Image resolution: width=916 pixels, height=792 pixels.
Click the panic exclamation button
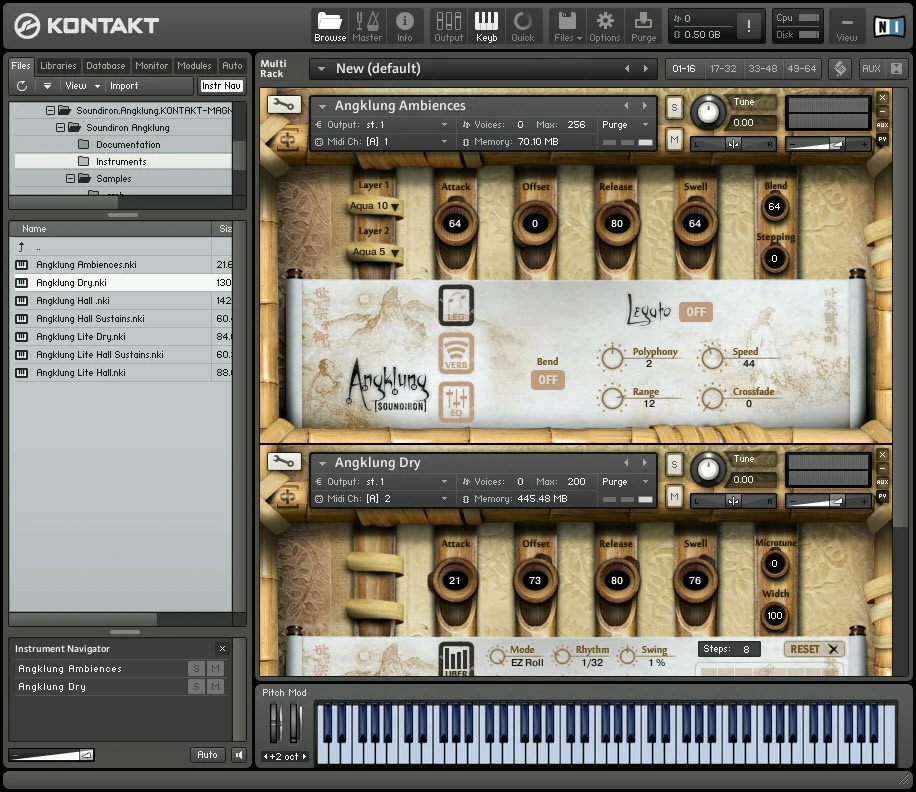tap(748, 26)
